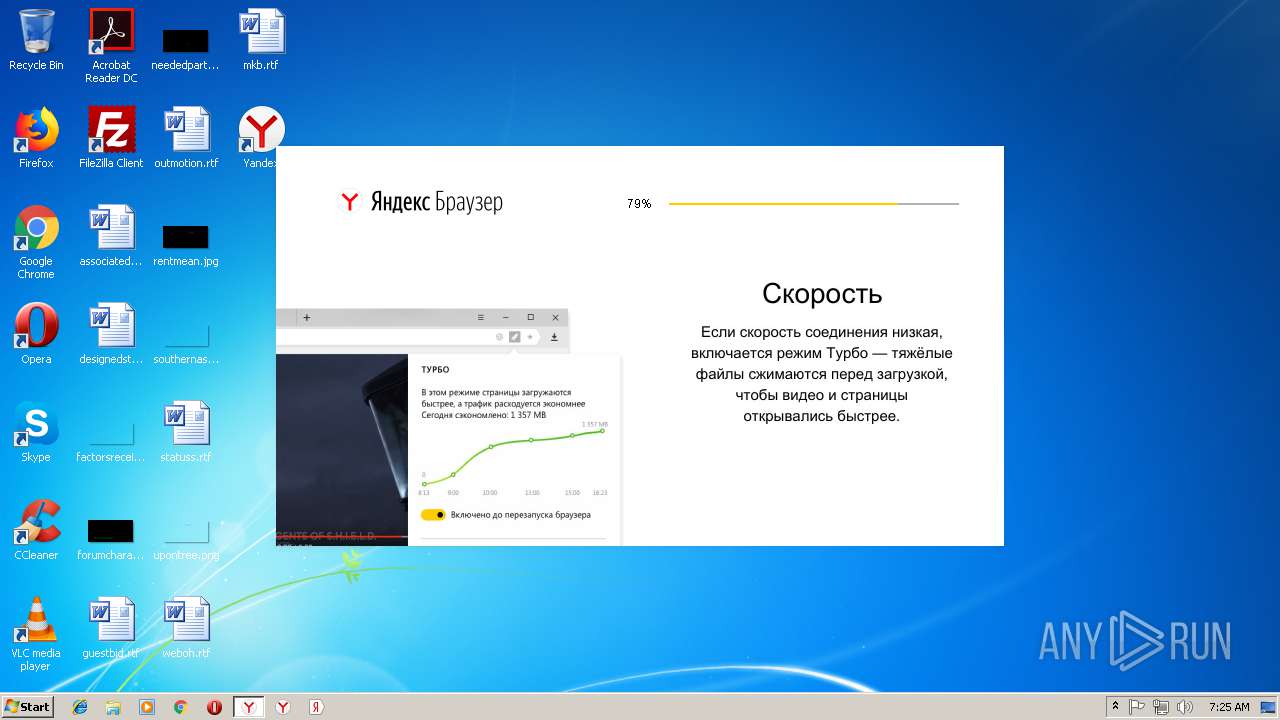Select the associated… document on desktop
Screen dimensions: 1280x720
coord(111,236)
